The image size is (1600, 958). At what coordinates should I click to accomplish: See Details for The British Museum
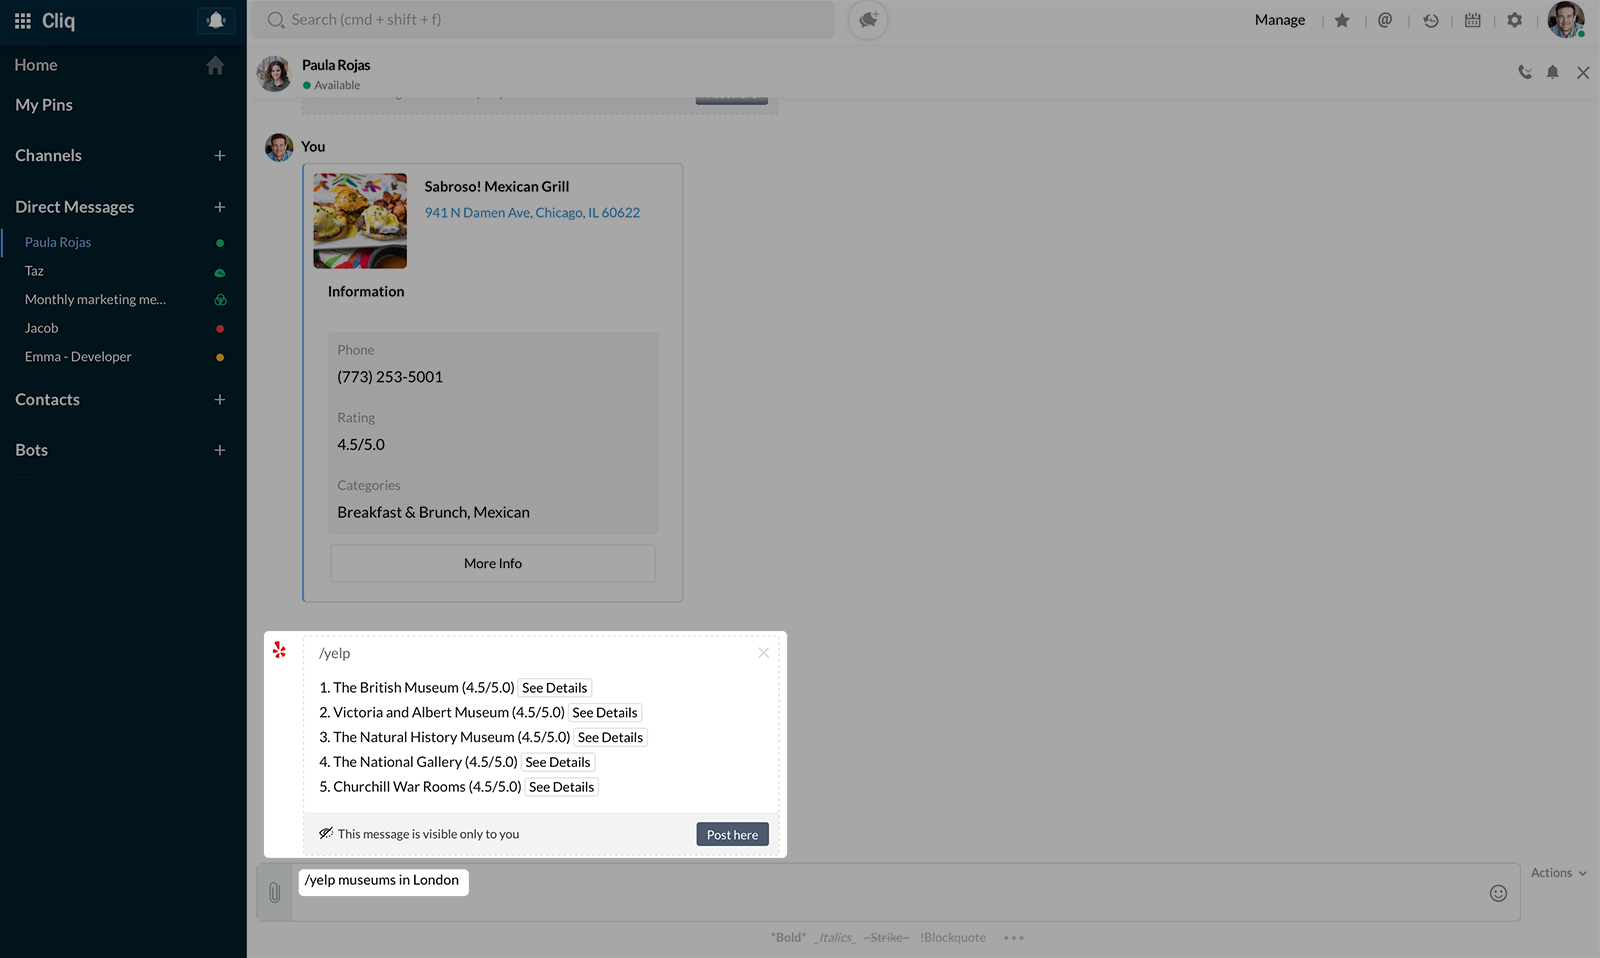(555, 688)
